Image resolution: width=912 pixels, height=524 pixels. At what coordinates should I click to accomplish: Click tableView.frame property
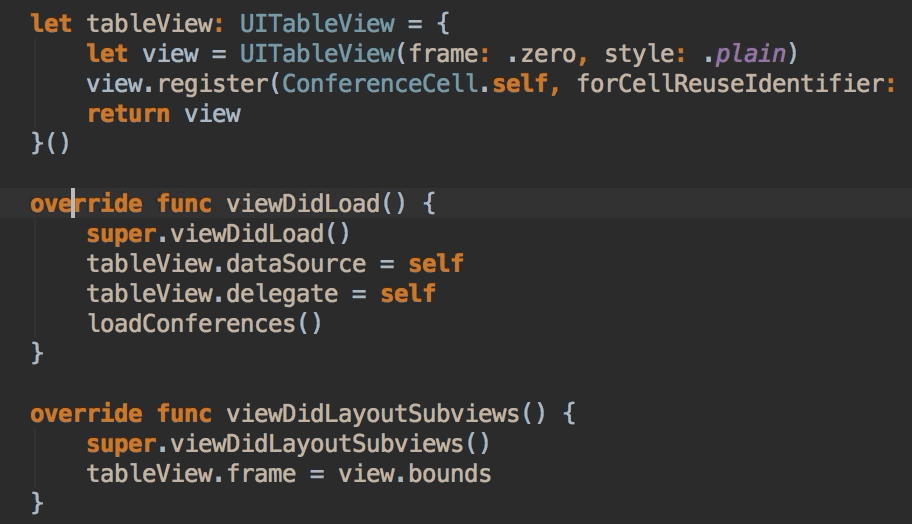[191, 474]
